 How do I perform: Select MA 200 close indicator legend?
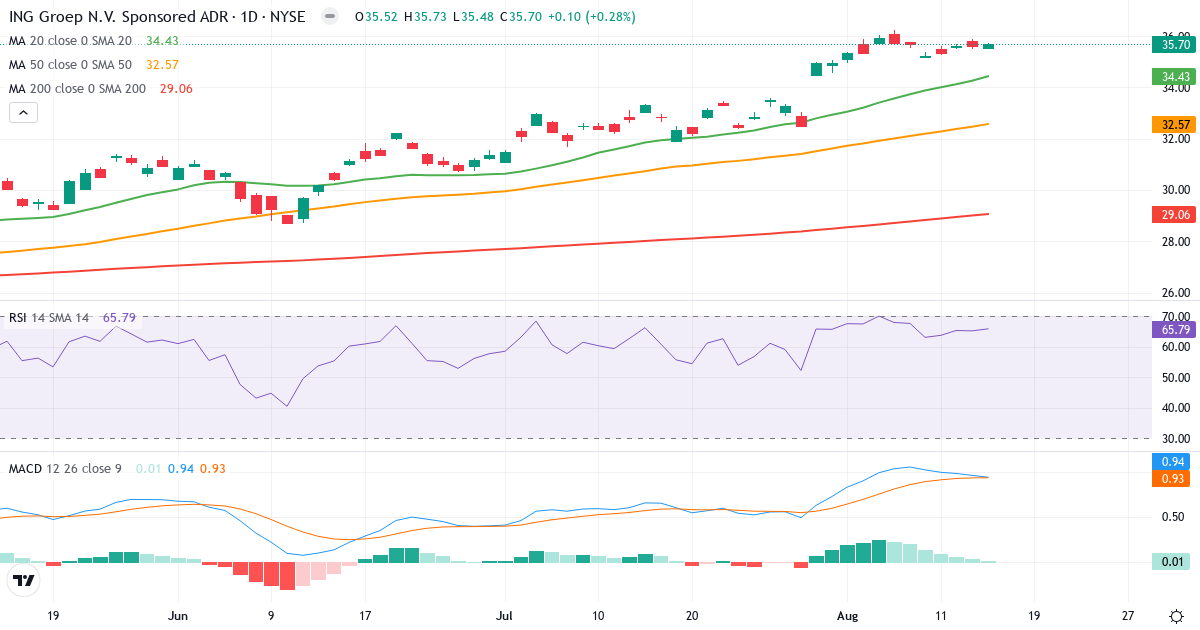pyautogui.click(x=78, y=89)
